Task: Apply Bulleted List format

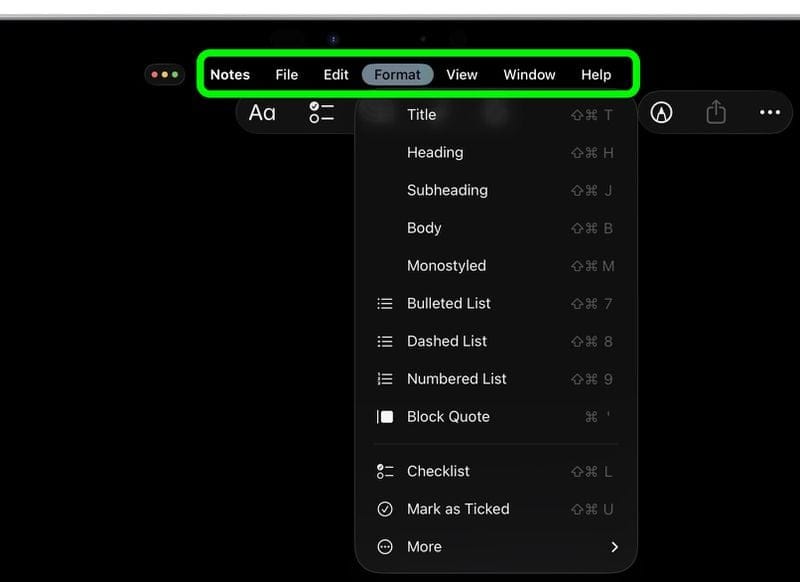Action: tap(448, 303)
